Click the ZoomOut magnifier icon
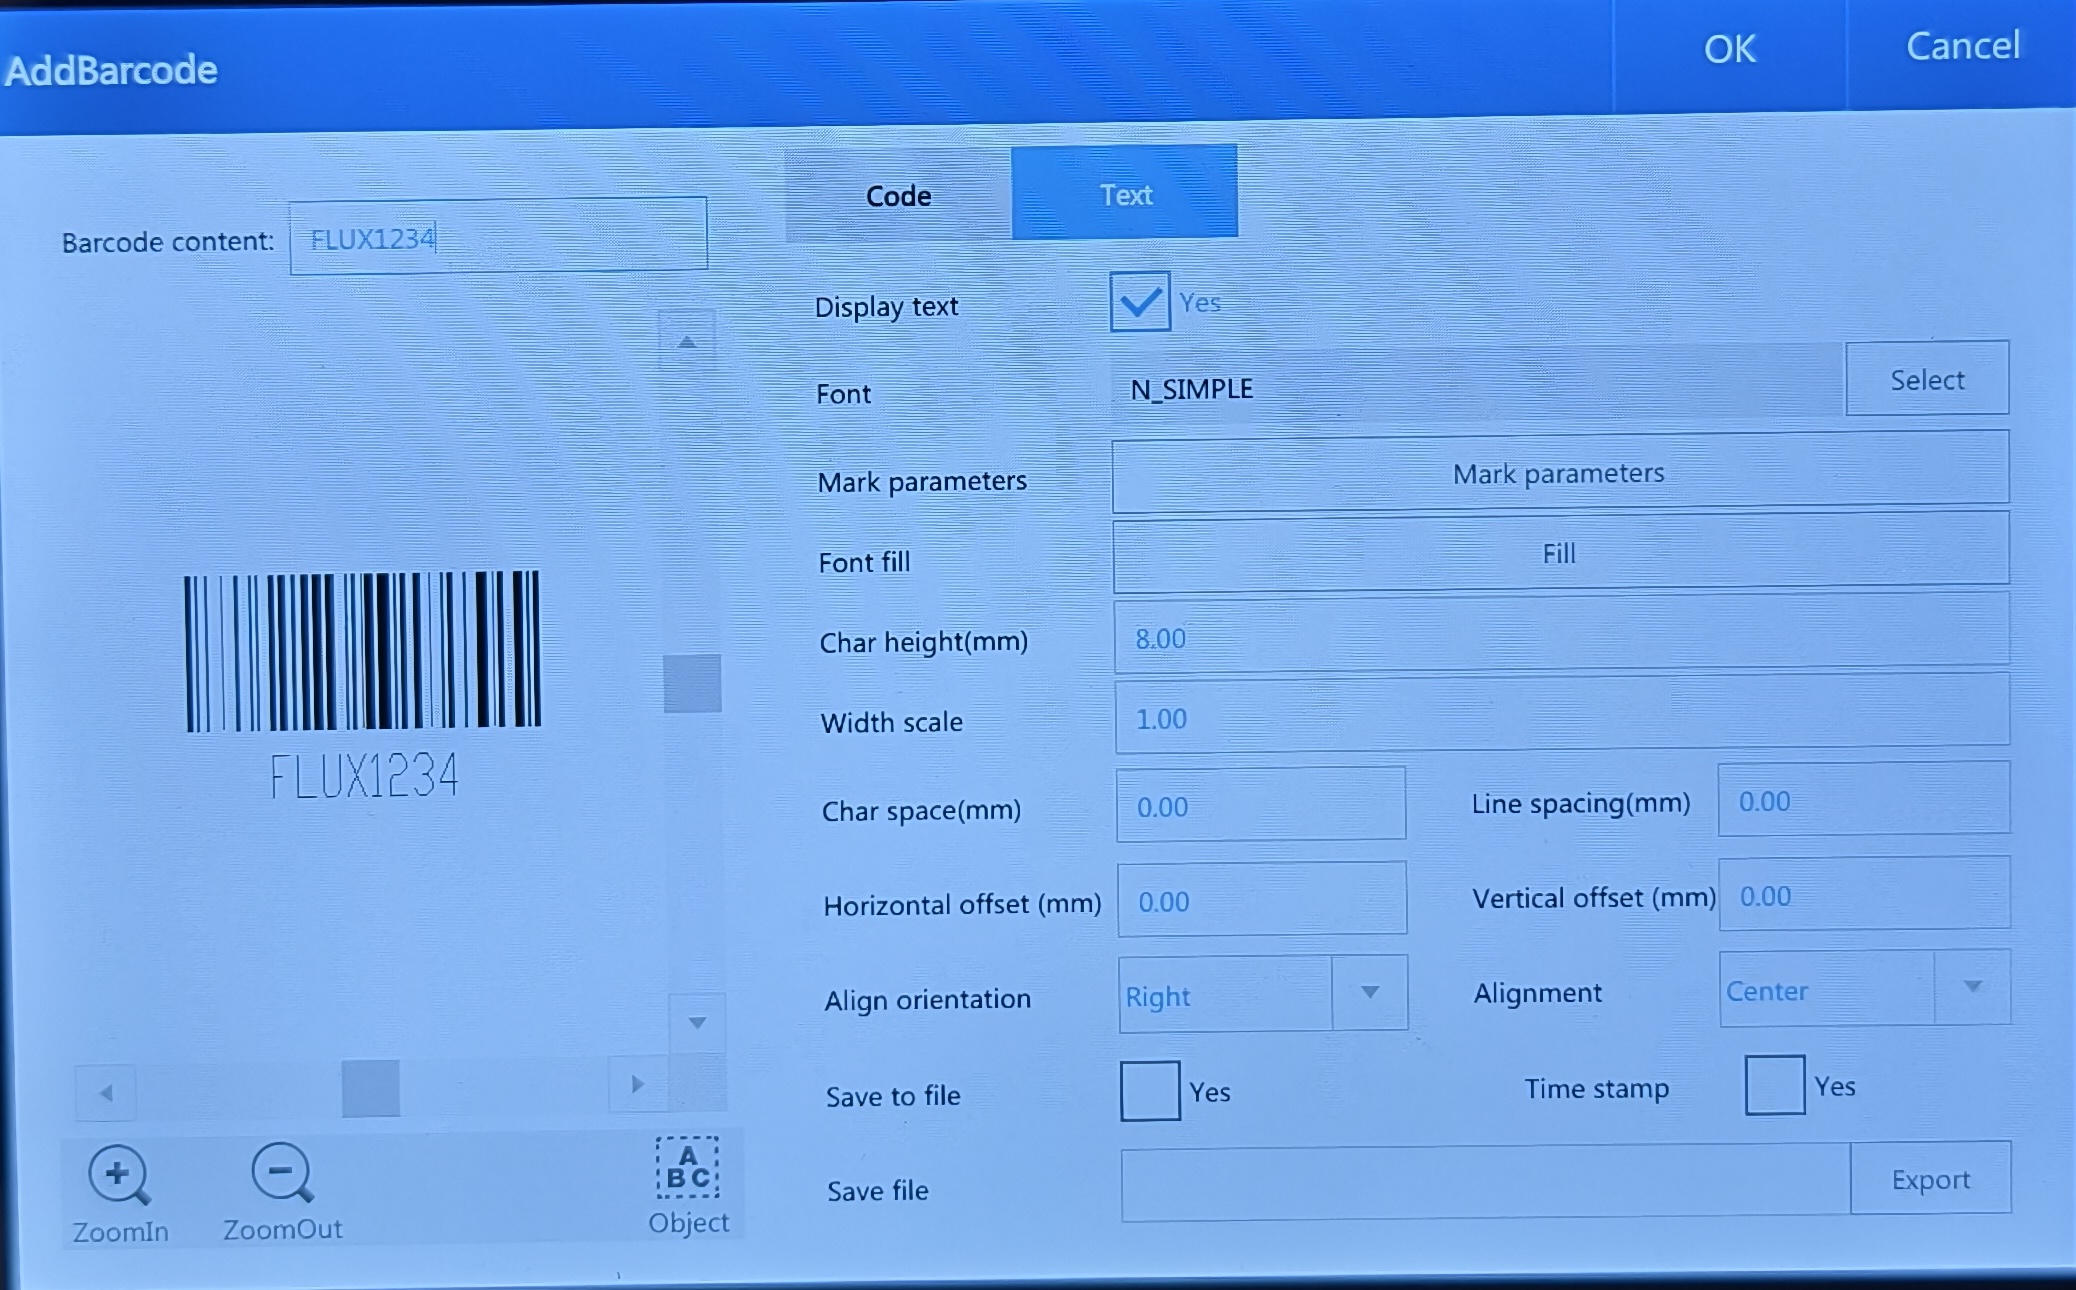 point(282,1173)
